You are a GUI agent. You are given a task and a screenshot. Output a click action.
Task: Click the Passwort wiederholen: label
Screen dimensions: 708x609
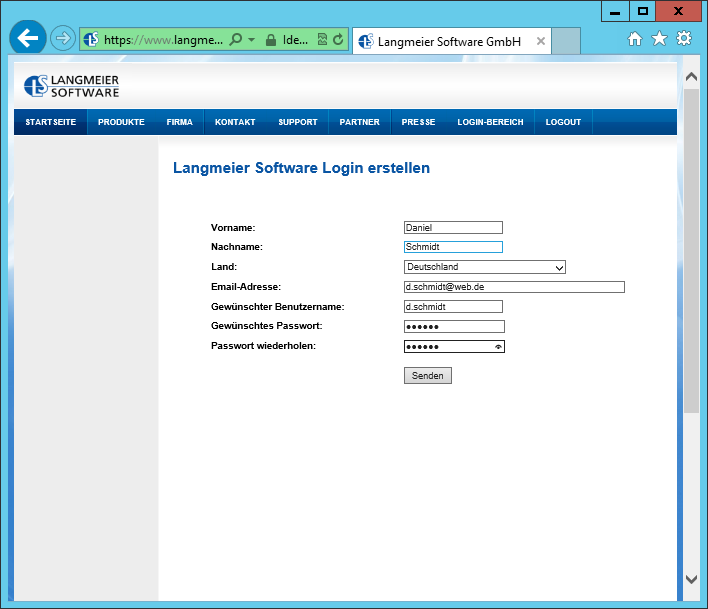(263, 346)
